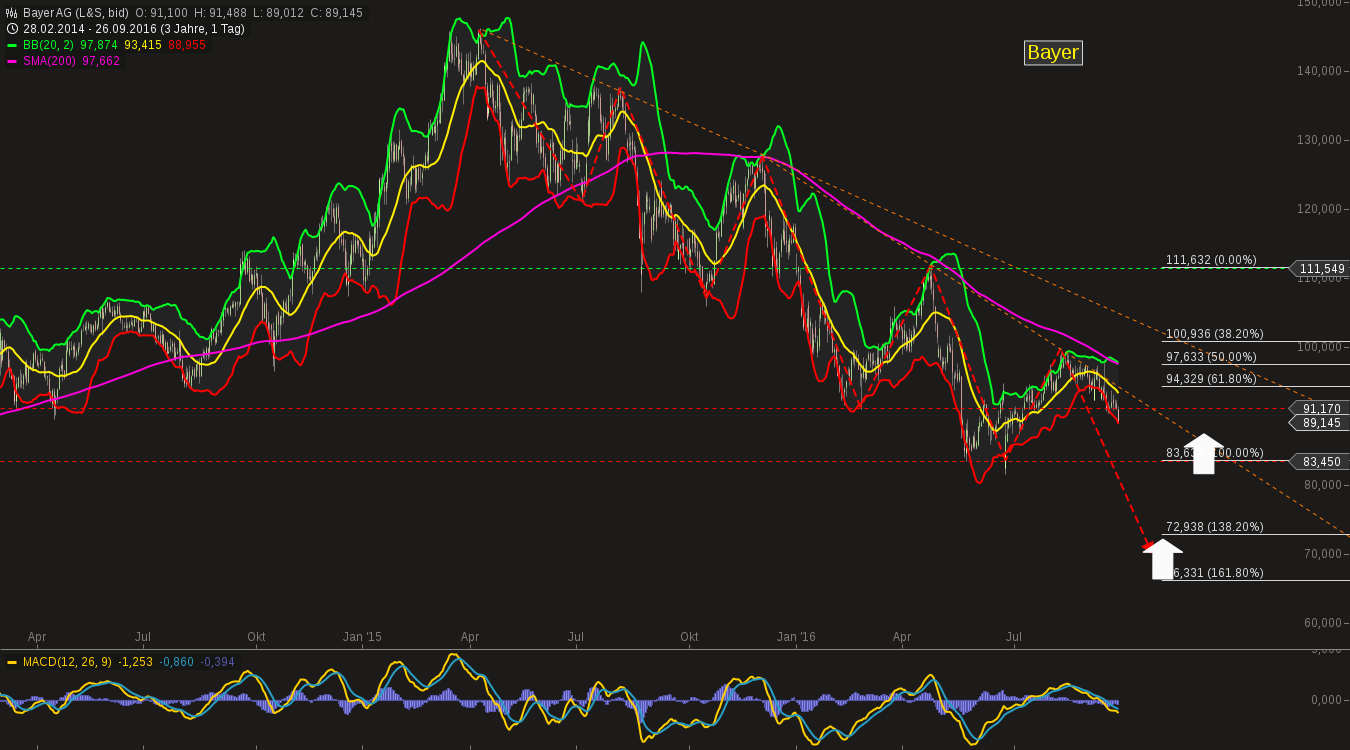Viewport: 1350px width, 750px height.
Task: Select the Bayer AG (L&S, bid) title
Action: point(76,13)
